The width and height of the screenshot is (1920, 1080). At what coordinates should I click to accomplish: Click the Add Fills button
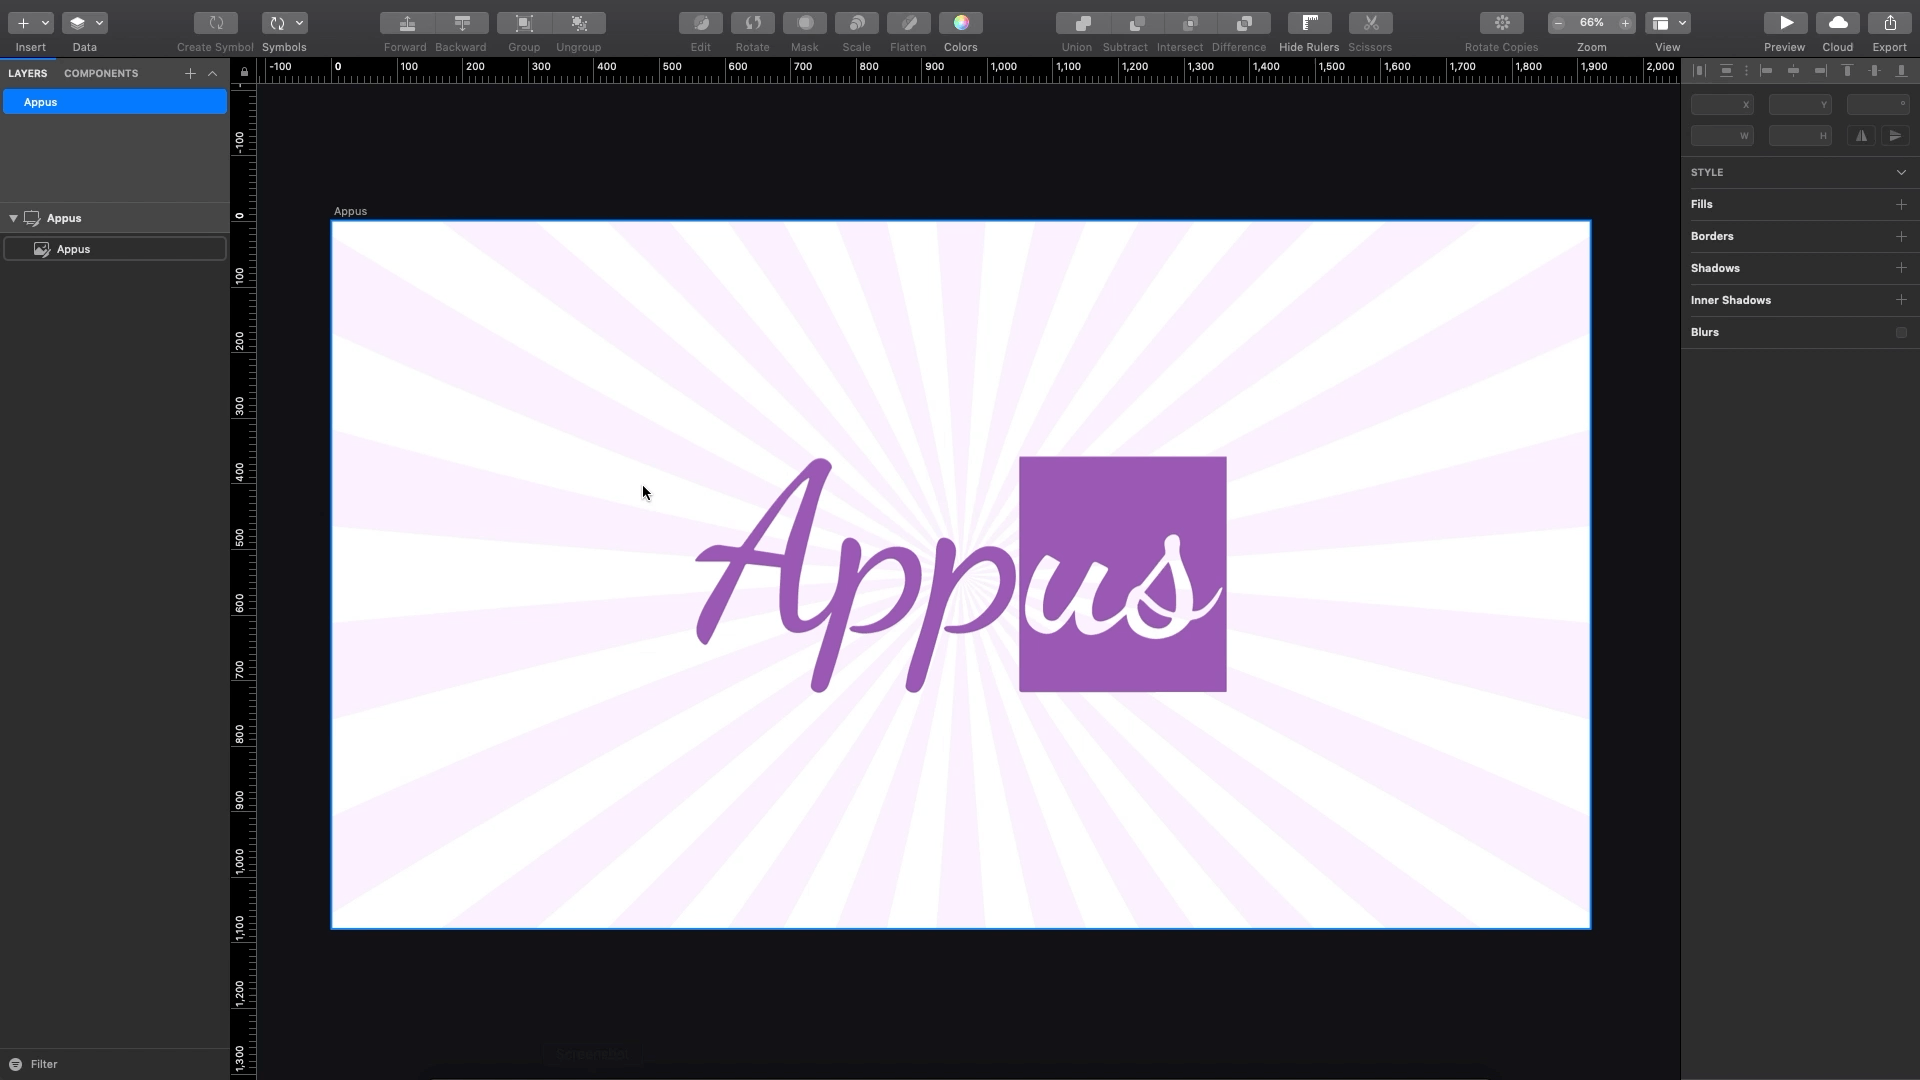click(x=1903, y=203)
